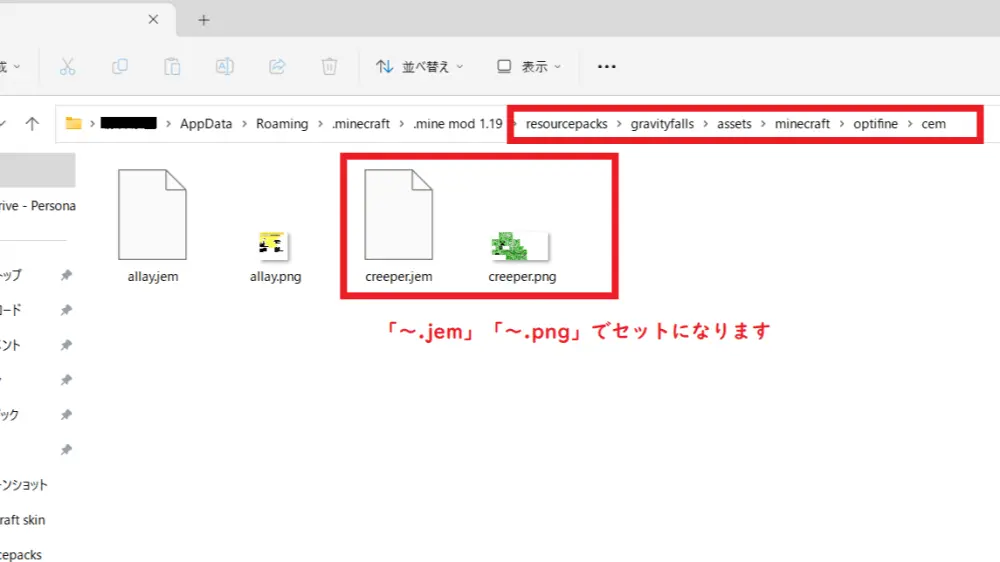
Task: Go up one folder with up arrow
Action: click(32, 124)
